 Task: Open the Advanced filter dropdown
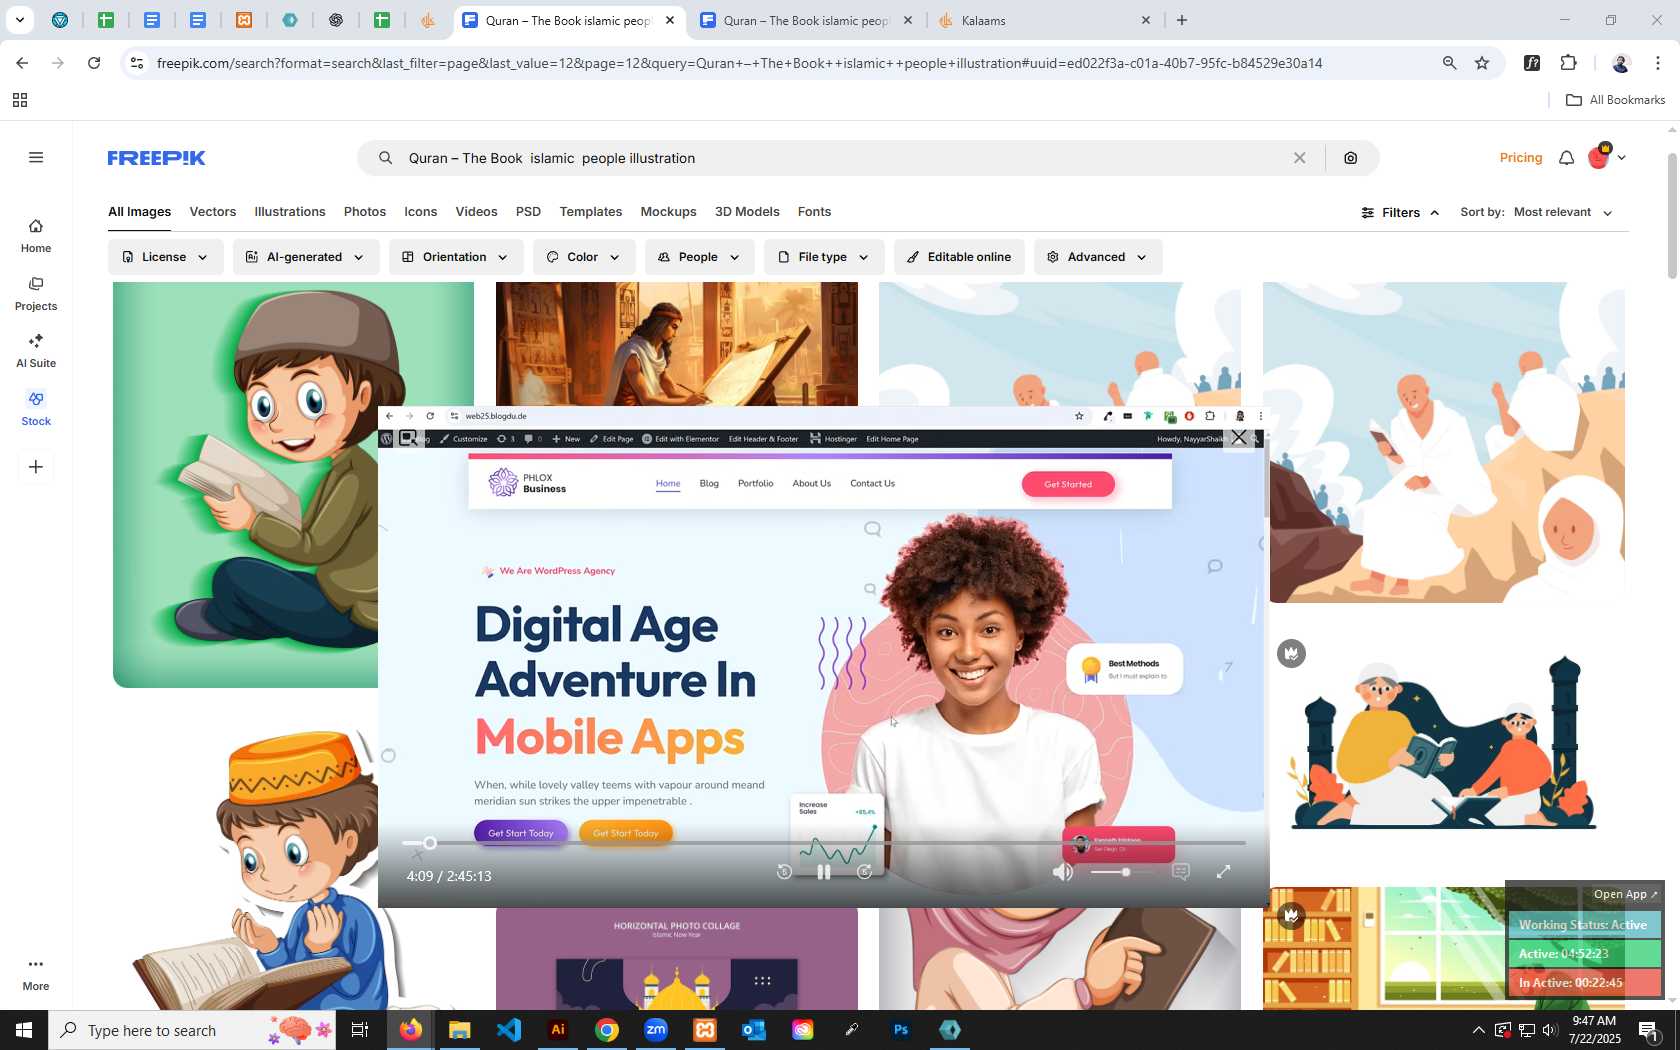(x=1098, y=257)
